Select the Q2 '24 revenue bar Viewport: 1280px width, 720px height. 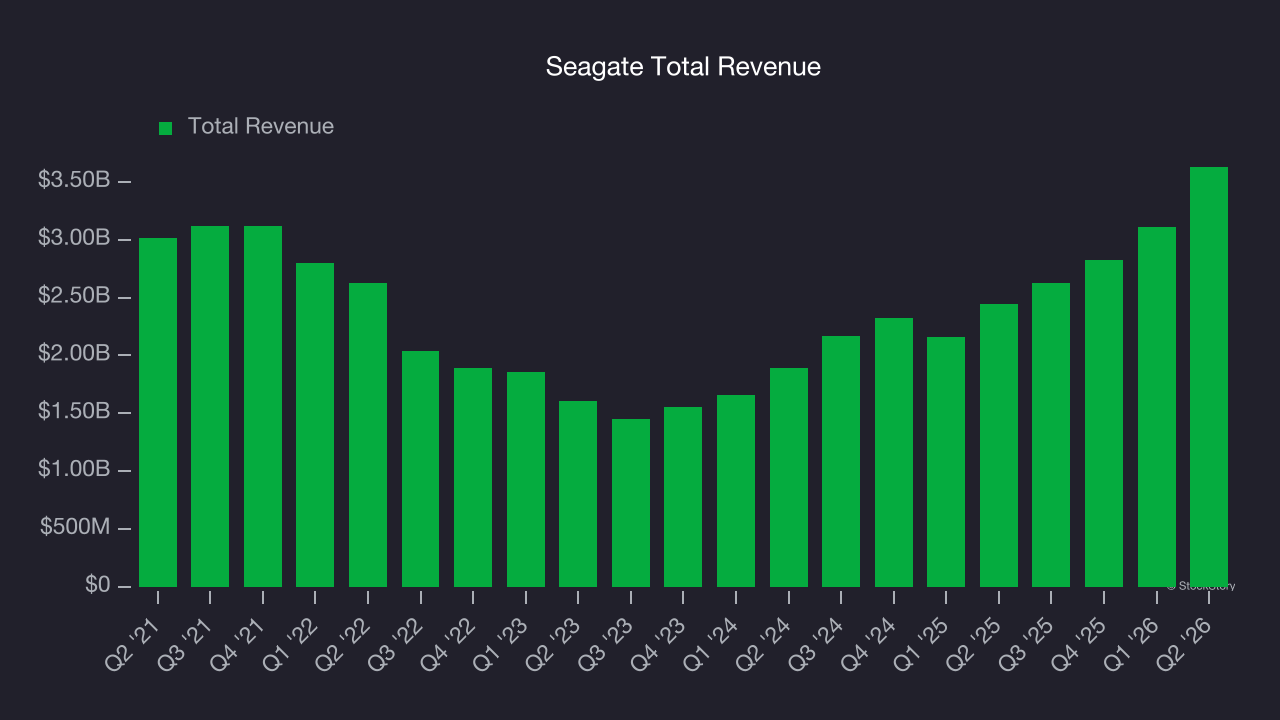tap(789, 477)
